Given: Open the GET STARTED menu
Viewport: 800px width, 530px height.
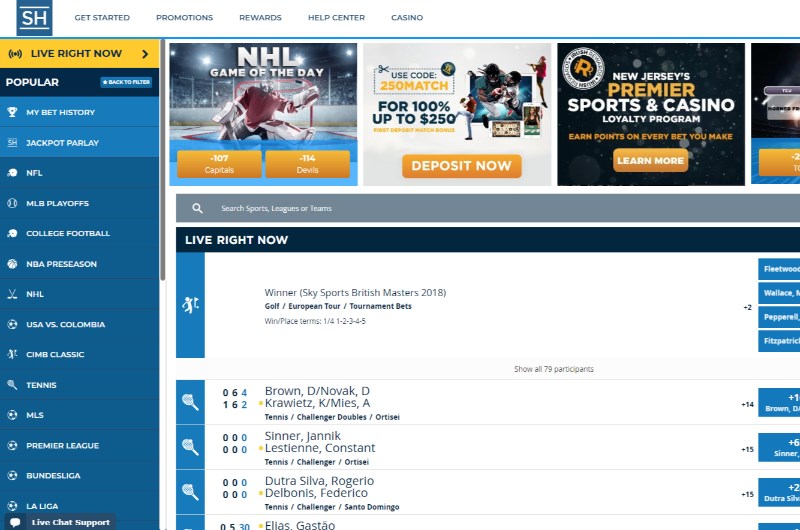Looking at the screenshot, I should tap(102, 17).
